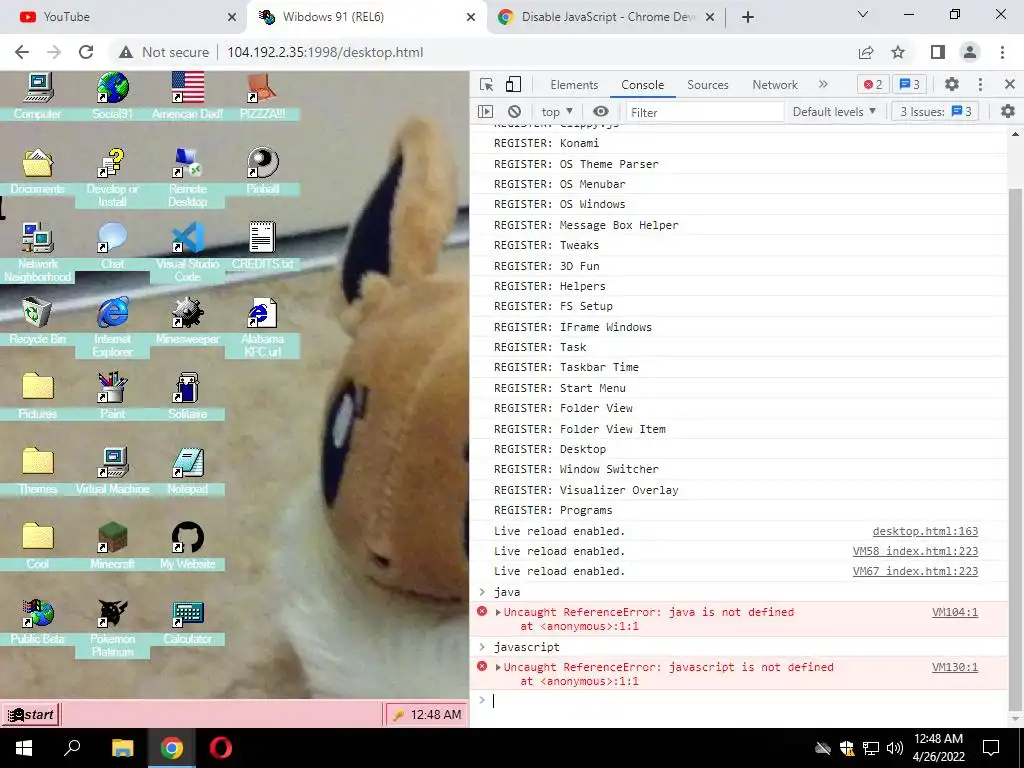Open the Pictures folder icon
This screenshot has height=768, width=1024.
point(37,388)
